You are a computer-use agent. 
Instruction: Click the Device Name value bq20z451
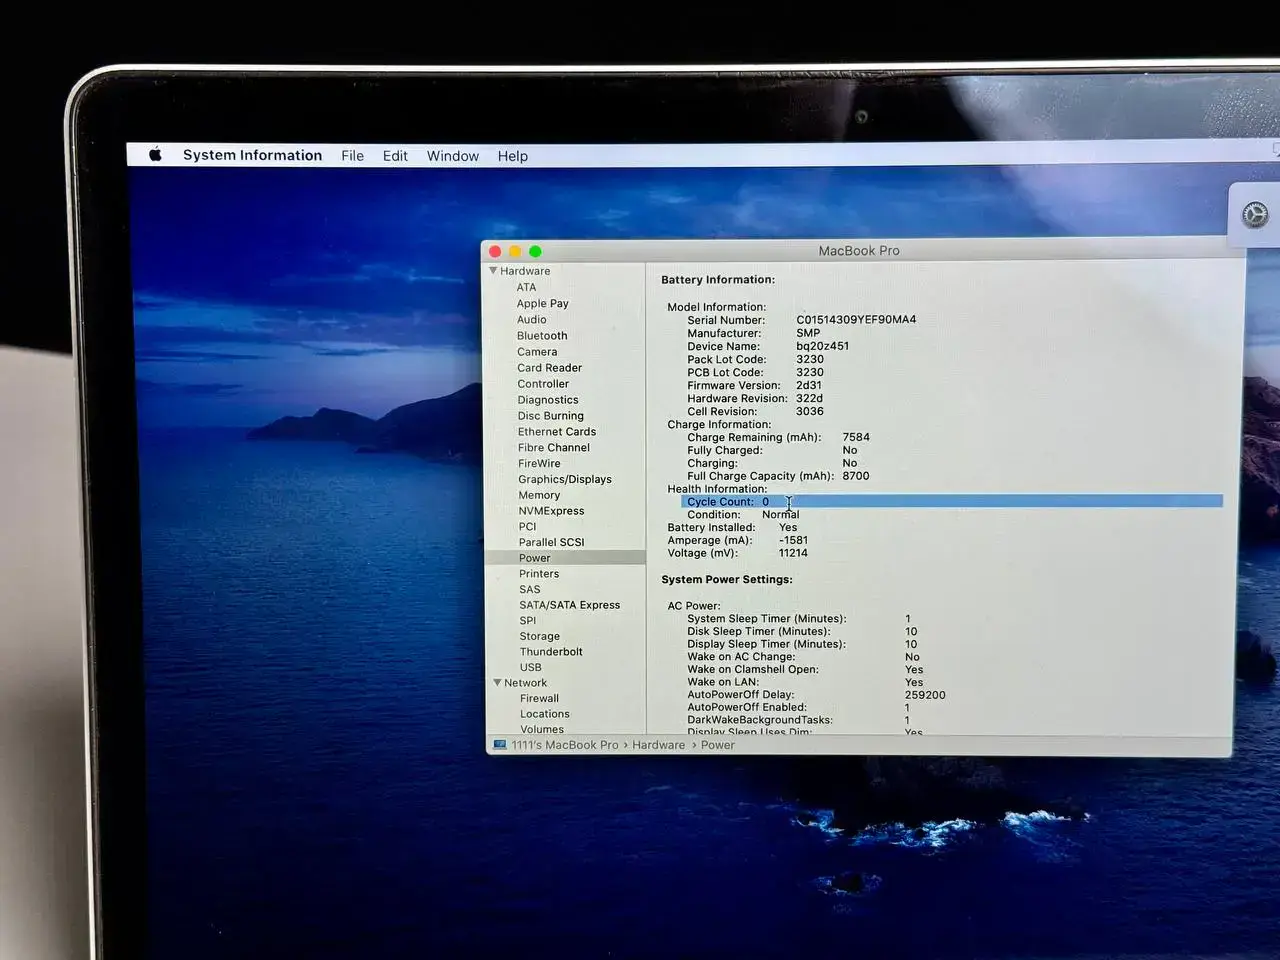[x=822, y=346]
